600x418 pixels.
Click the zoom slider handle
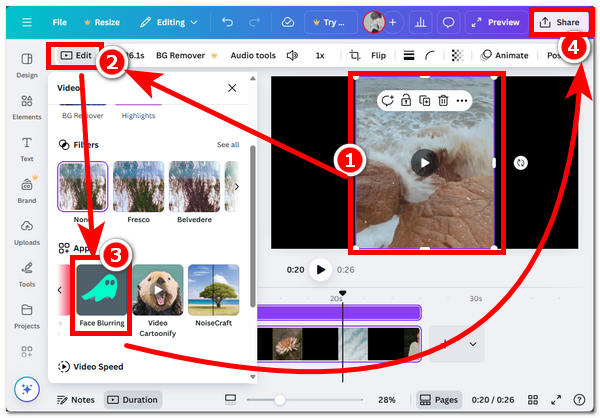click(279, 399)
